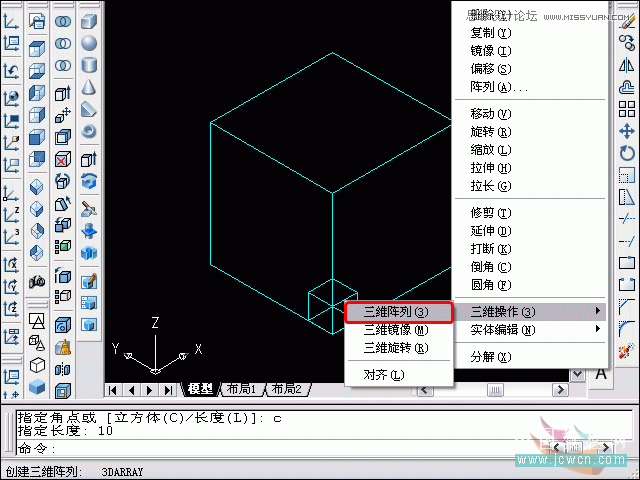Click the Rotate Faces icon
The image size is (640, 480).
coord(62,181)
